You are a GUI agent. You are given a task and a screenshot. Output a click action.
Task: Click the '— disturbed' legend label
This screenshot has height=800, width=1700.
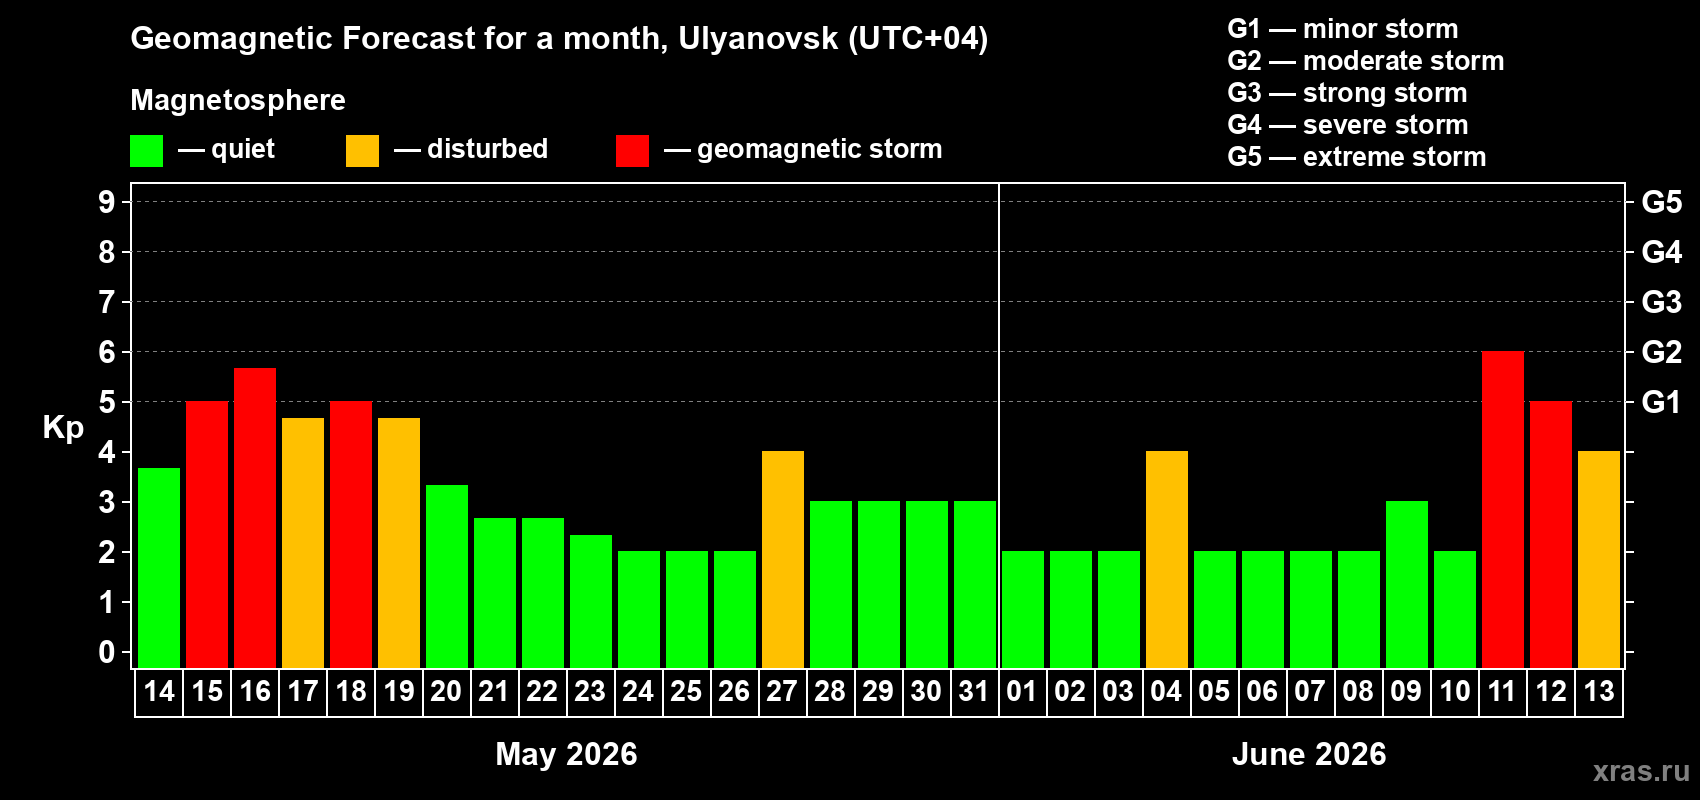pyautogui.click(x=471, y=149)
